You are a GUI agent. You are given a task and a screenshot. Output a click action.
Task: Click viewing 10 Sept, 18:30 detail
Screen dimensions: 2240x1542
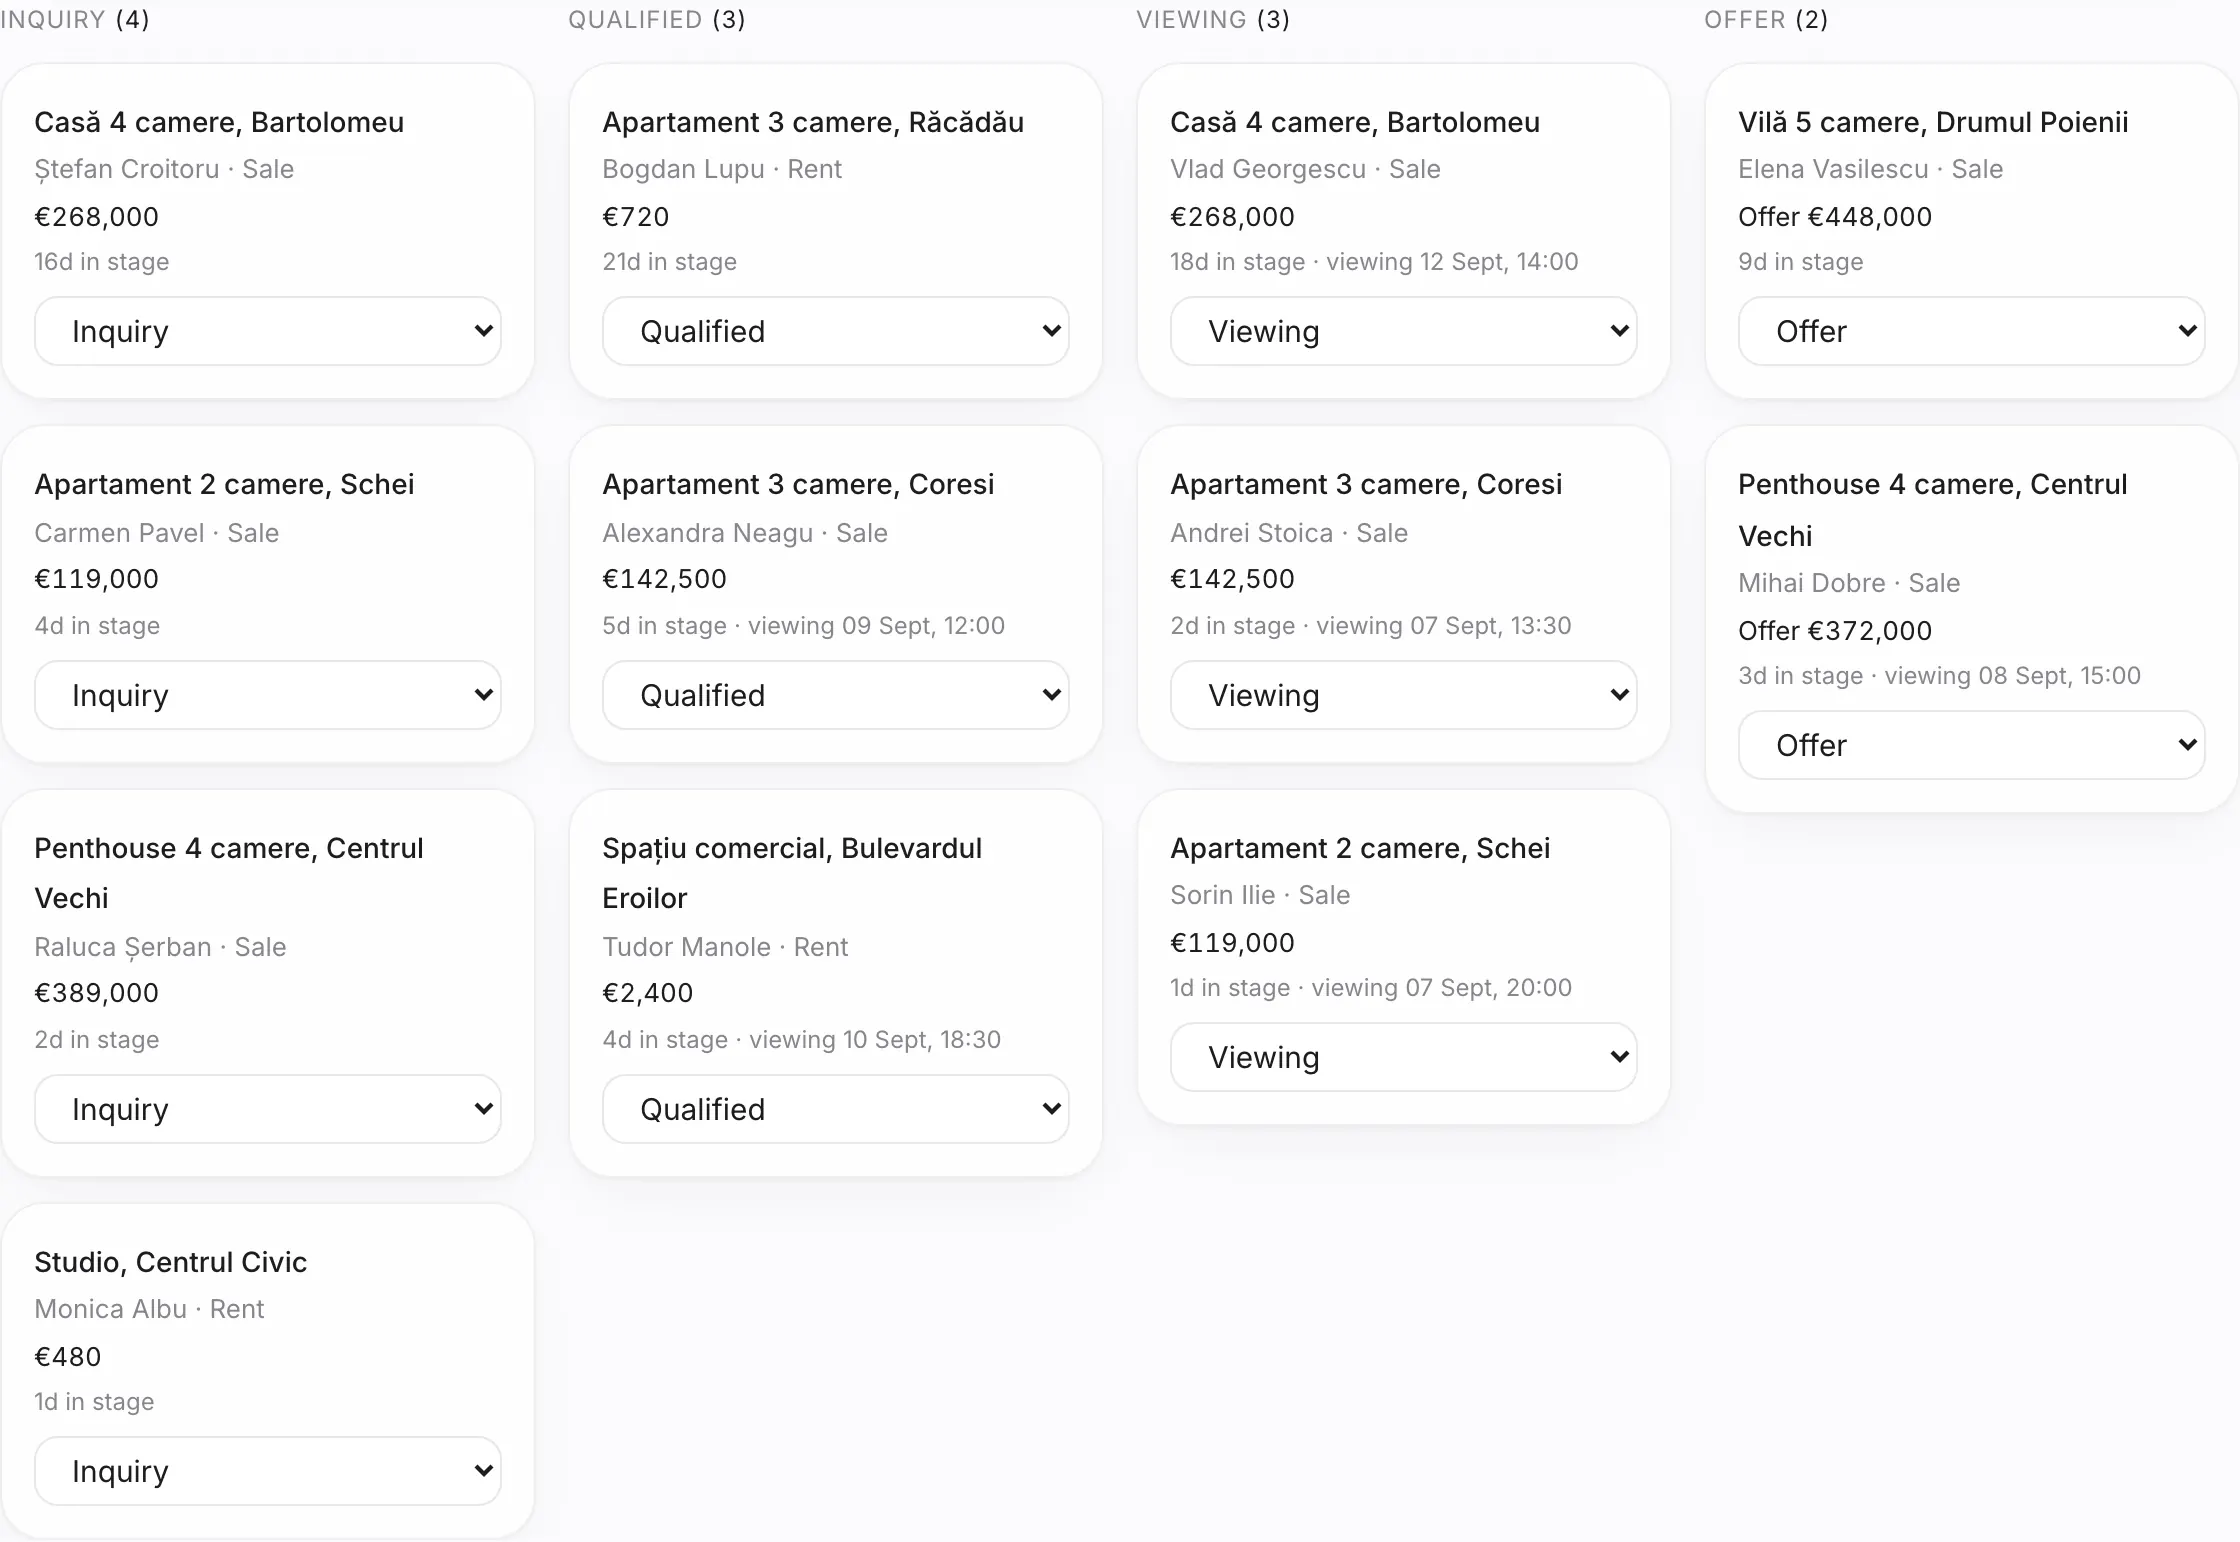875,1040
